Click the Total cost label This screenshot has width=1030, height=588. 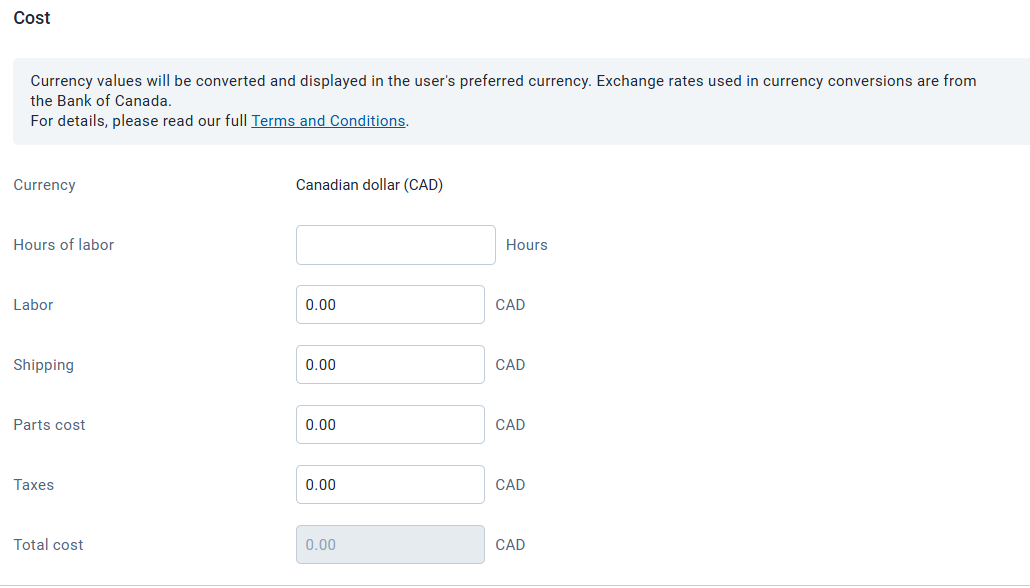(49, 545)
